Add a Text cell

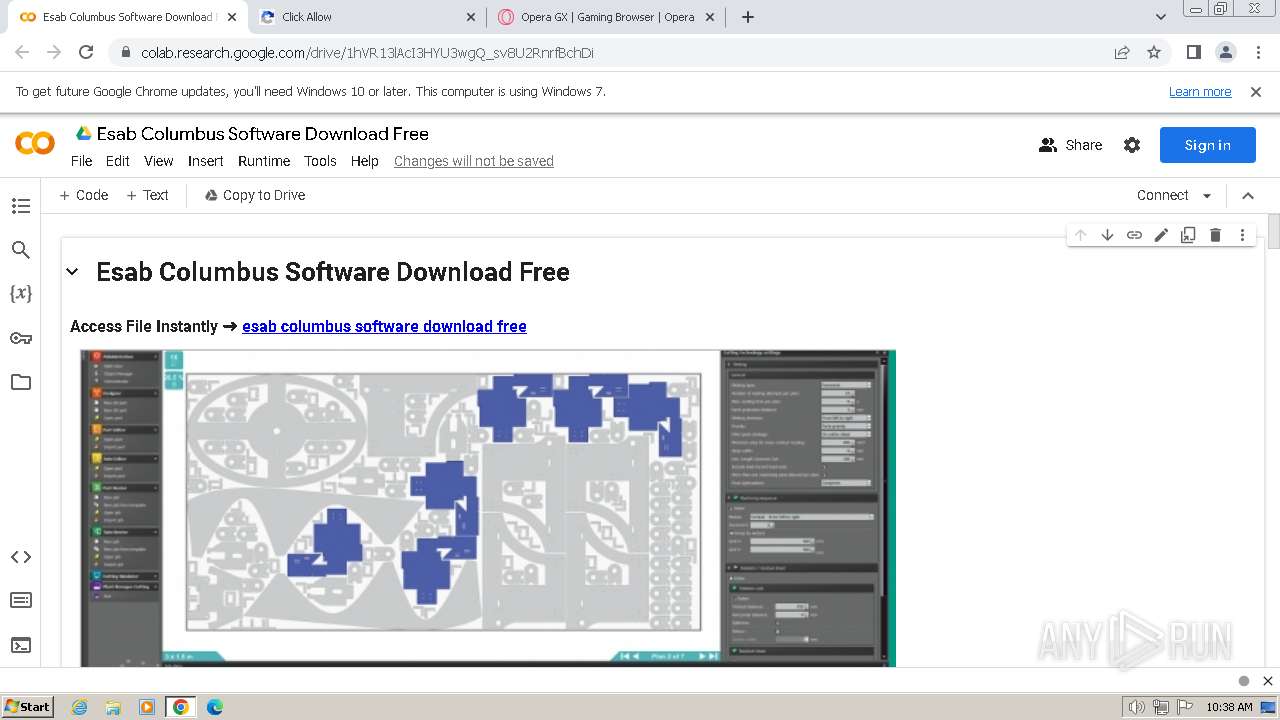point(148,196)
